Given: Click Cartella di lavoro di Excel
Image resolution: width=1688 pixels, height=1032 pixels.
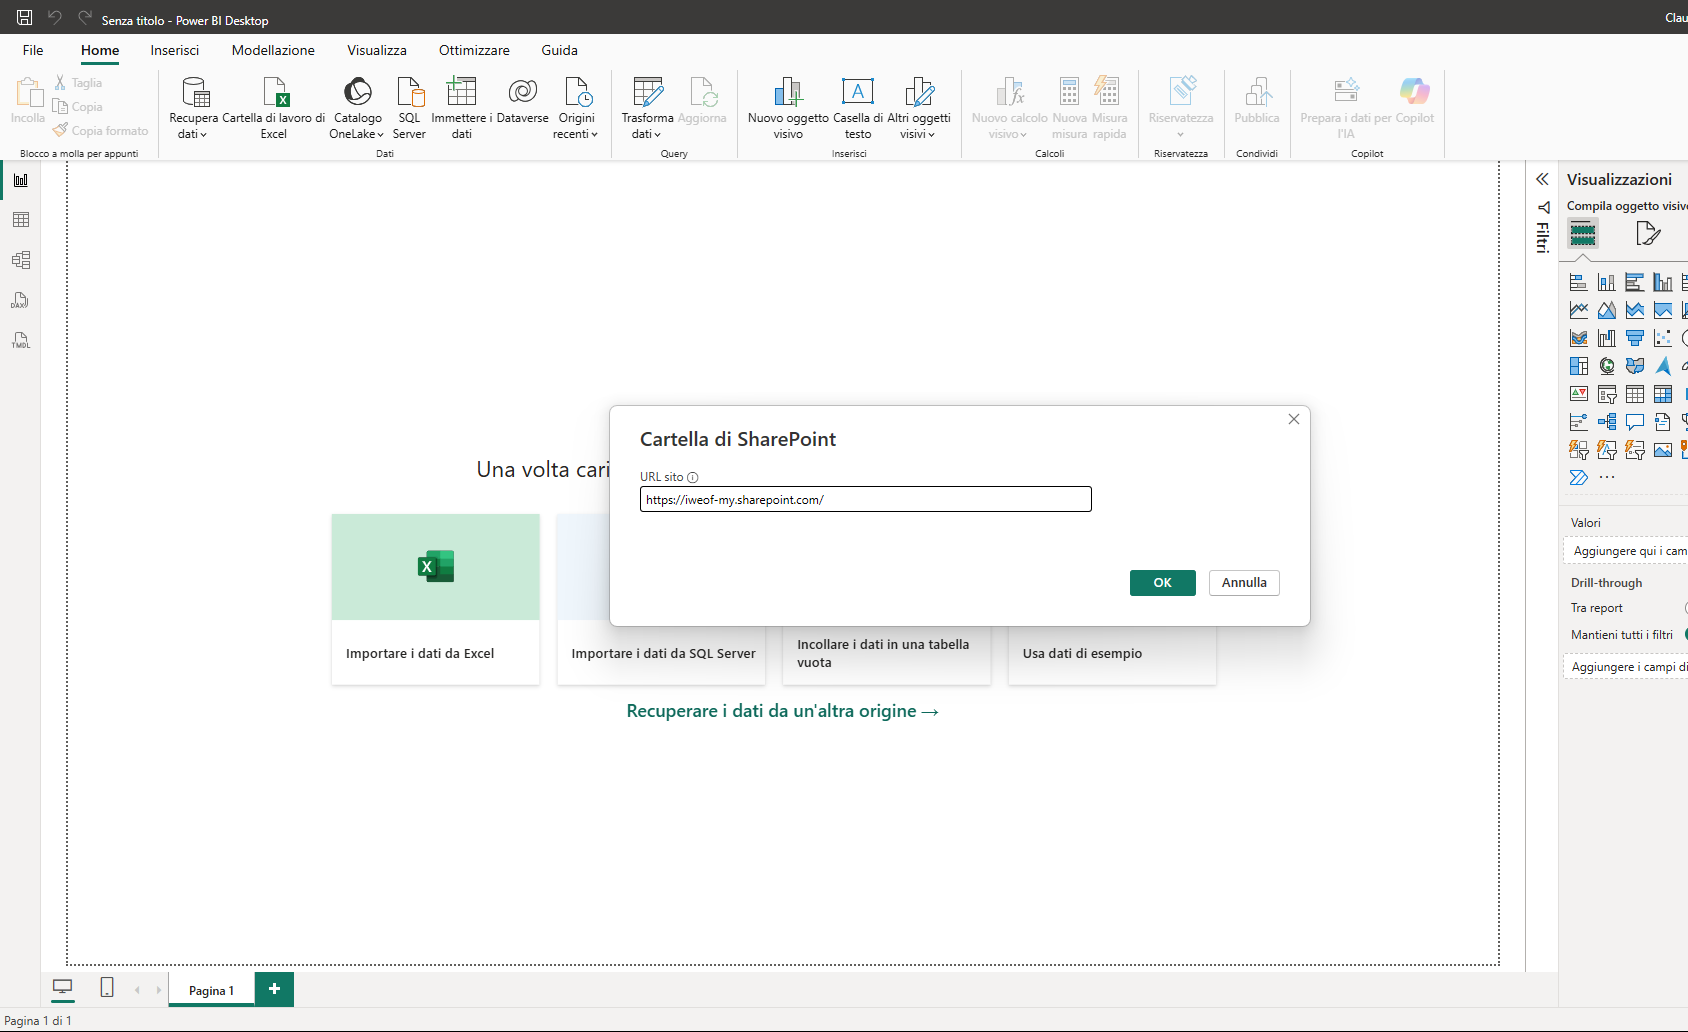Looking at the screenshot, I should [274, 108].
